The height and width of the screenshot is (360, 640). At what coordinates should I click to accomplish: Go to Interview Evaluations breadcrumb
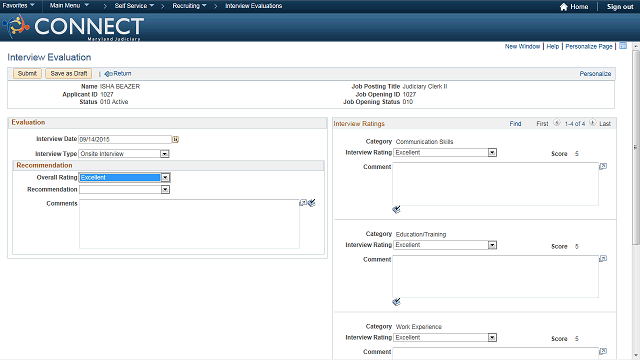coord(253,6)
